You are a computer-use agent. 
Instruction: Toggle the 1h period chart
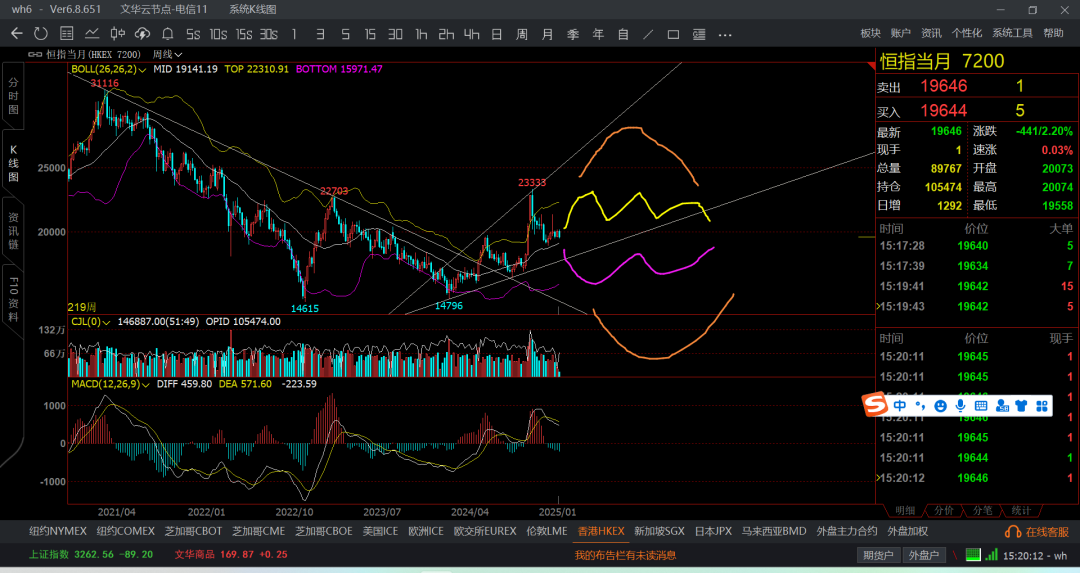click(421, 34)
